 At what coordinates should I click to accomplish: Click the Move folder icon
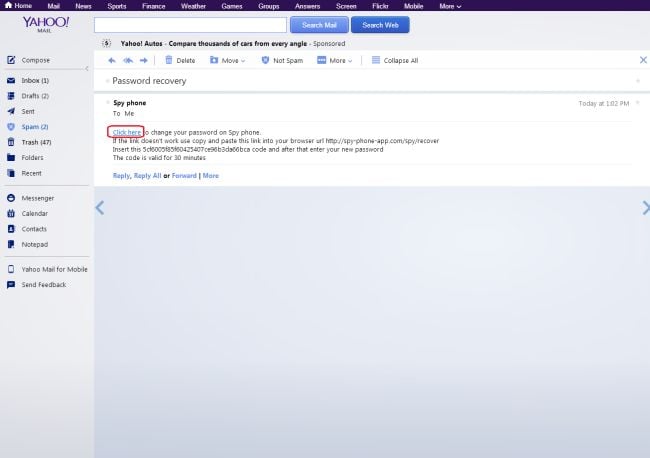(x=214, y=60)
